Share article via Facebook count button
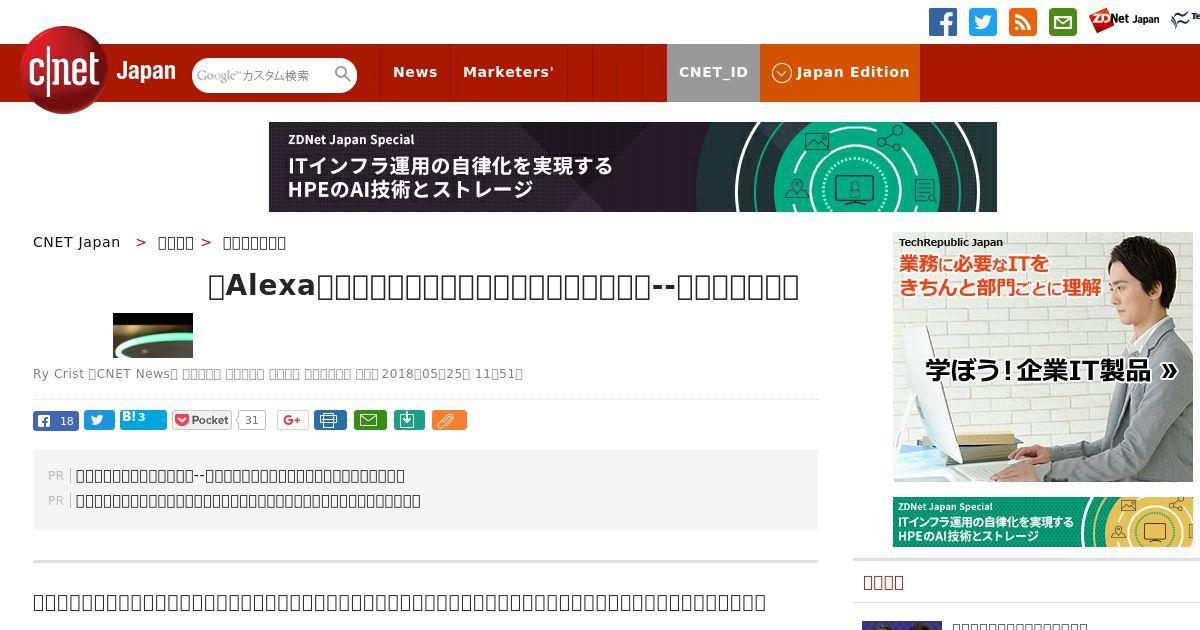Screen dimensions: 1200x630 (56, 421)
